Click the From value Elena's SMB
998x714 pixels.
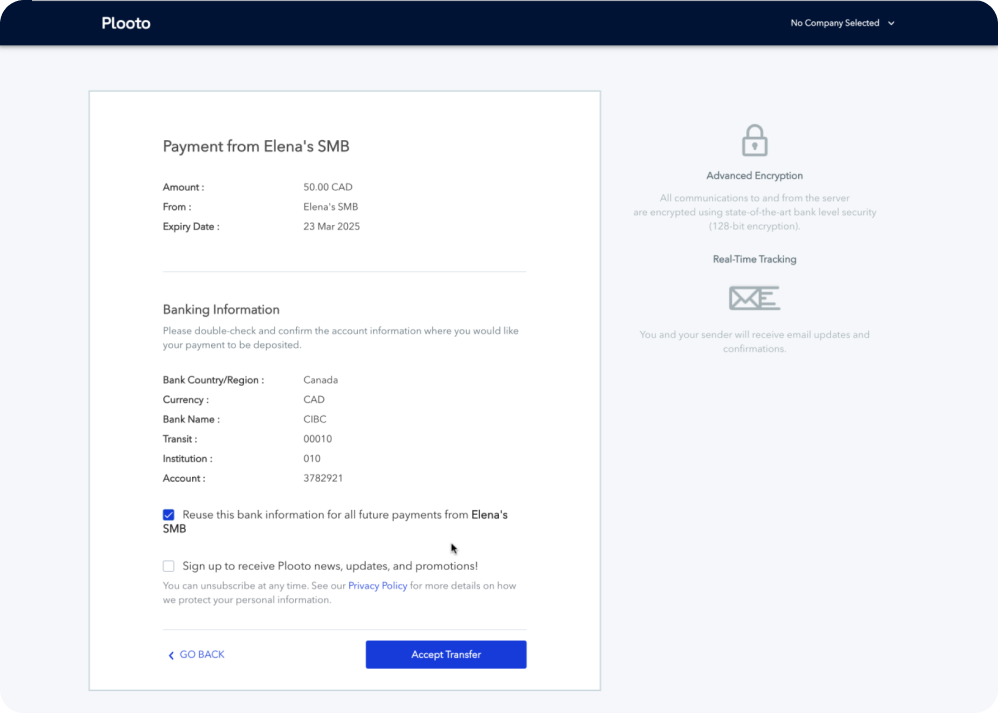pyautogui.click(x=330, y=207)
